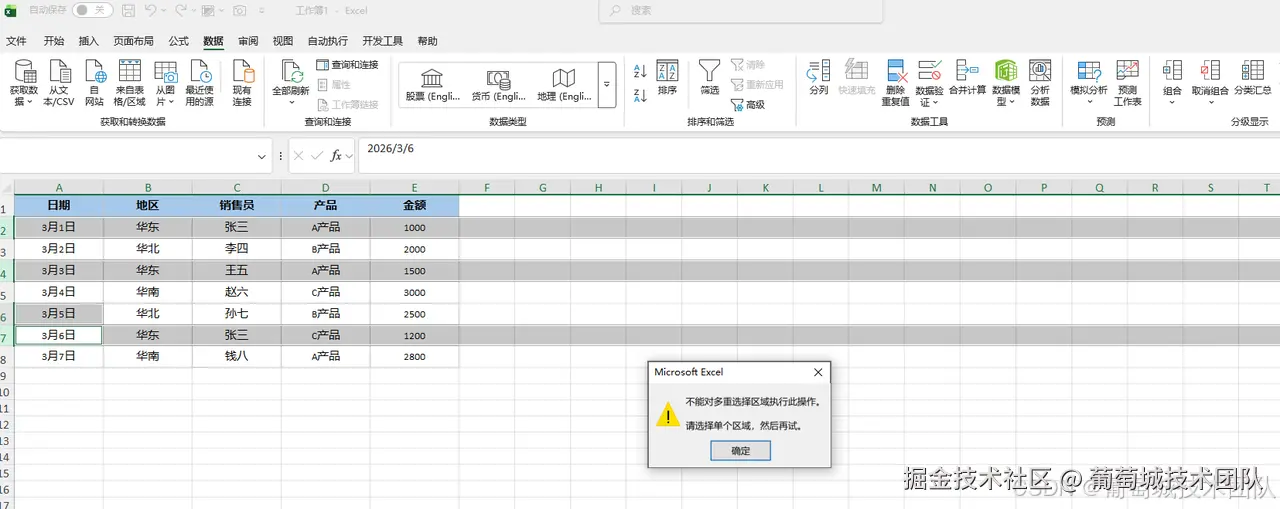This screenshot has width=1280, height=509.
Task: Click the save icon in title bar
Action: [129, 10]
